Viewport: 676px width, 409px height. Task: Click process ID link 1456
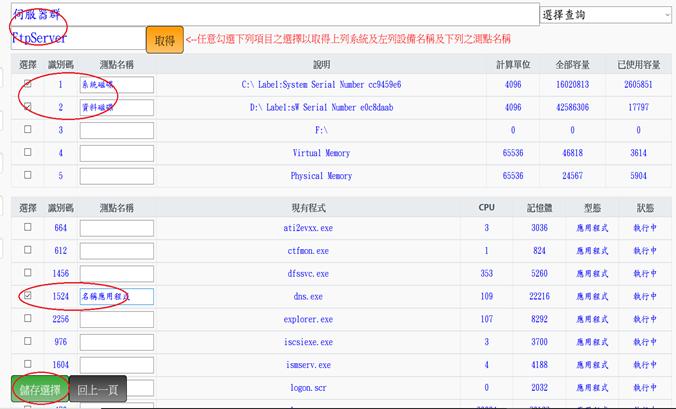61,273
